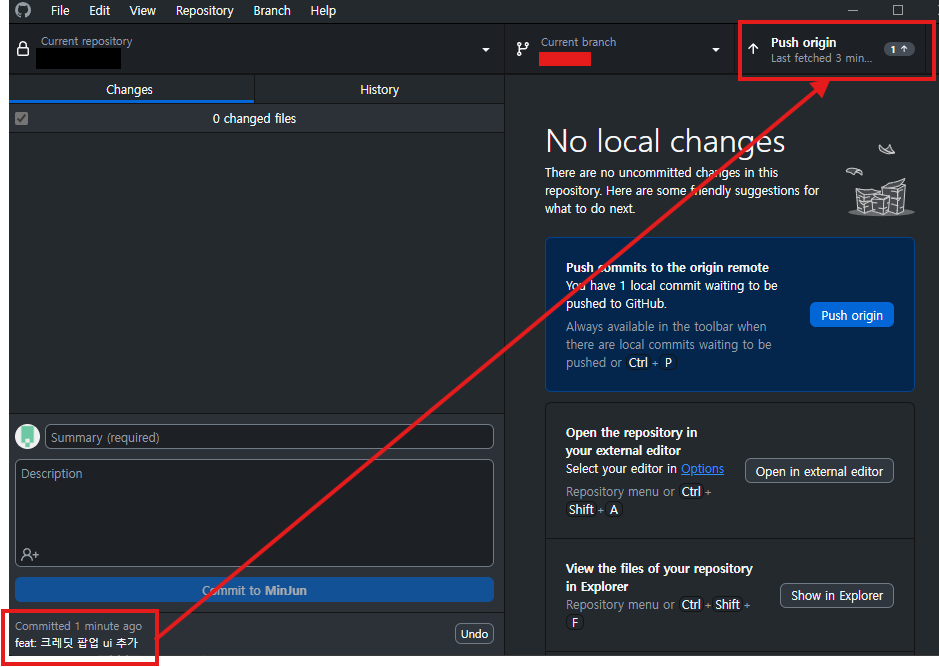
Task: Click Show in Explorer button
Action: [837, 595]
